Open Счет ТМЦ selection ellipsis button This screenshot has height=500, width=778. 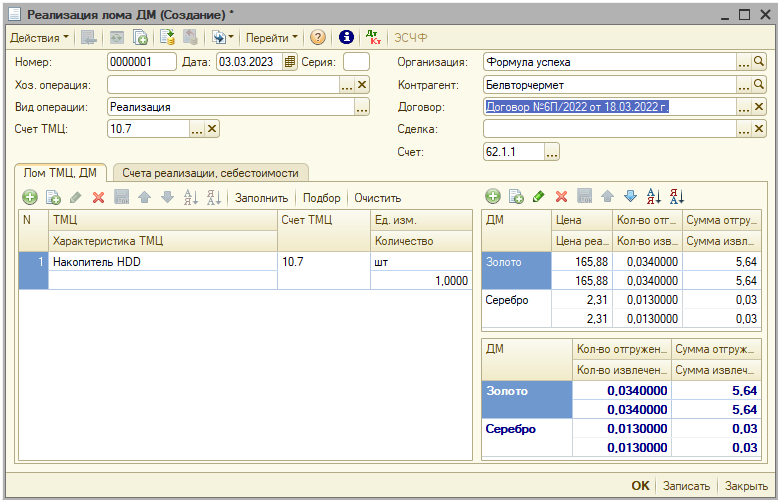[x=196, y=129]
